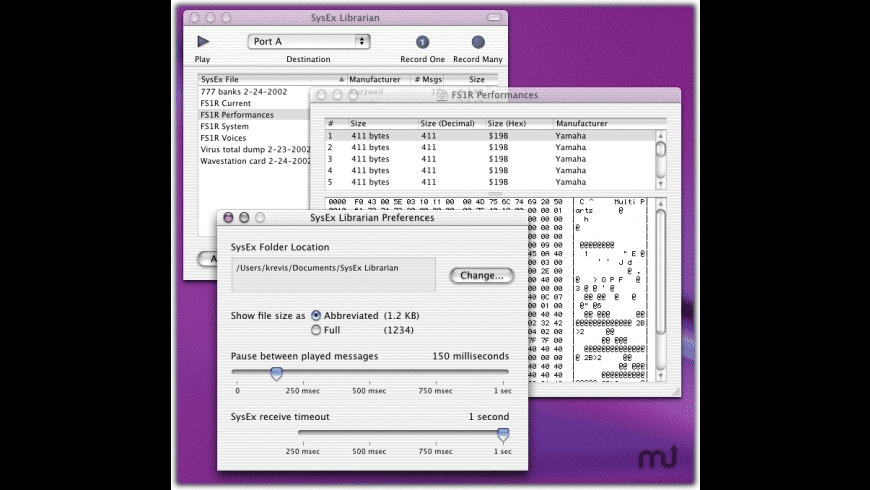
Task: Open the Port A destination dropdown
Action: [308, 41]
